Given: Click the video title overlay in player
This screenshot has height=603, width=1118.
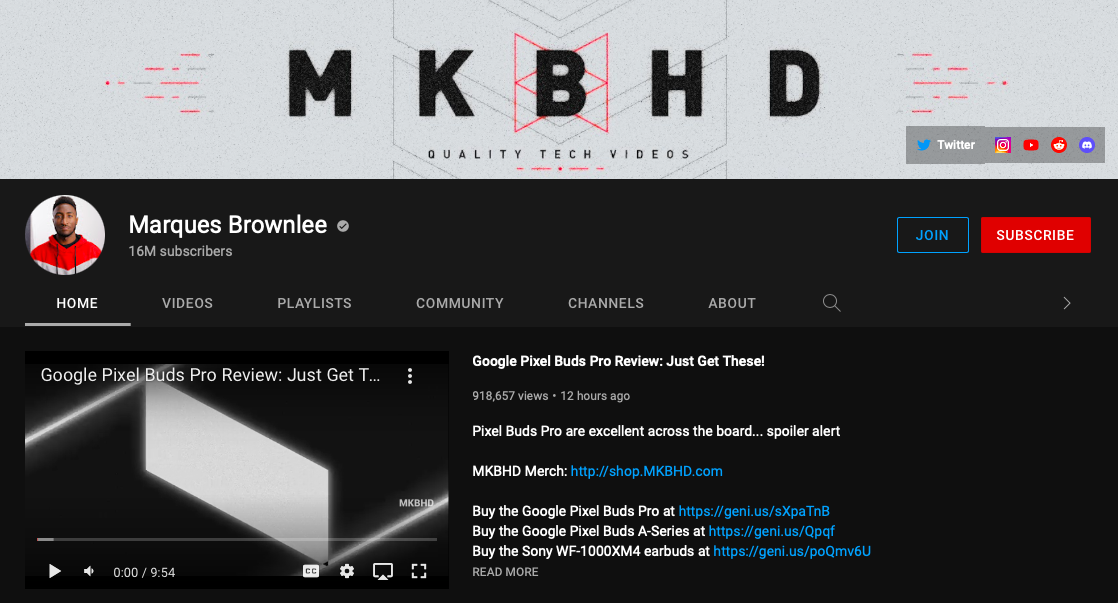Looking at the screenshot, I should 210,375.
